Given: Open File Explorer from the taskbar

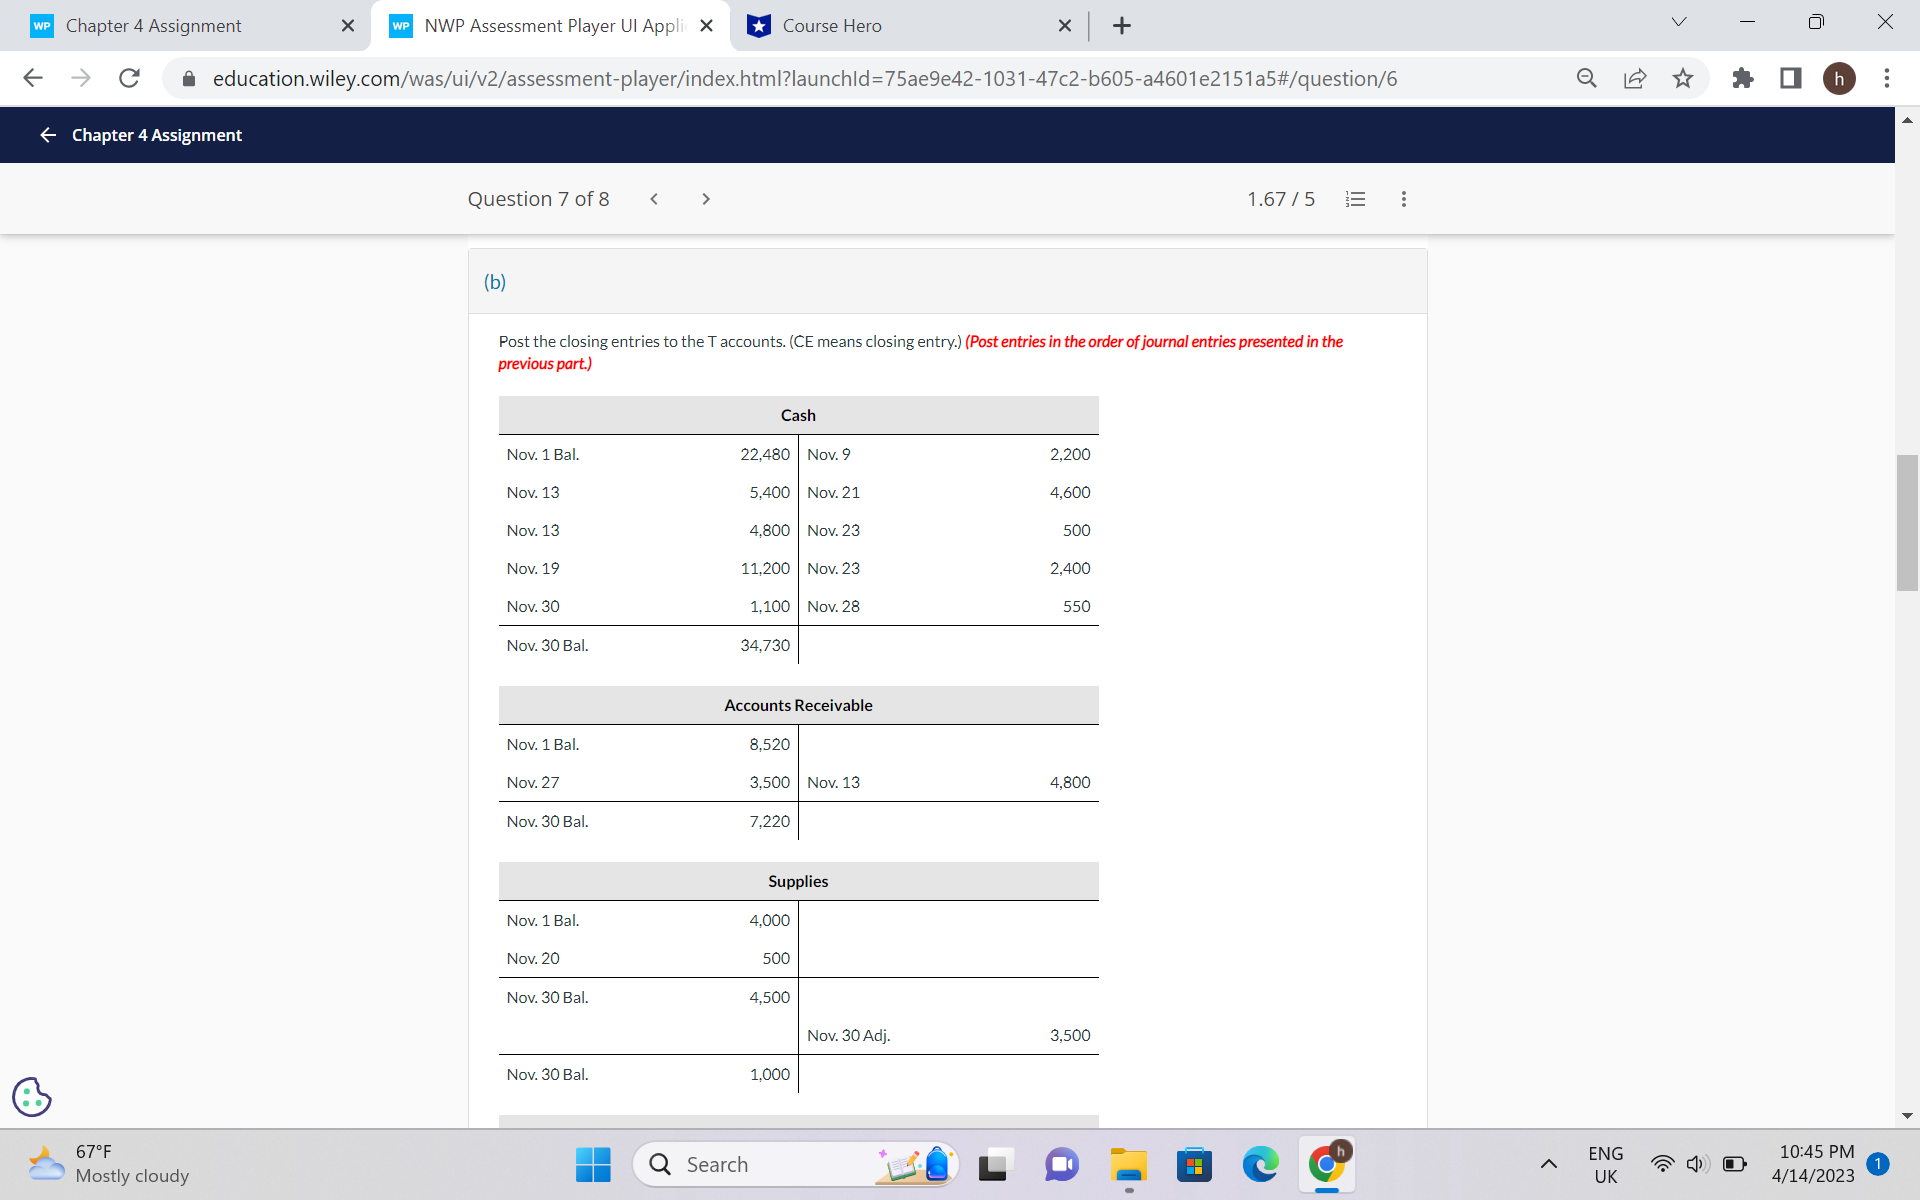Looking at the screenshot, I should coord(1128,1164).
